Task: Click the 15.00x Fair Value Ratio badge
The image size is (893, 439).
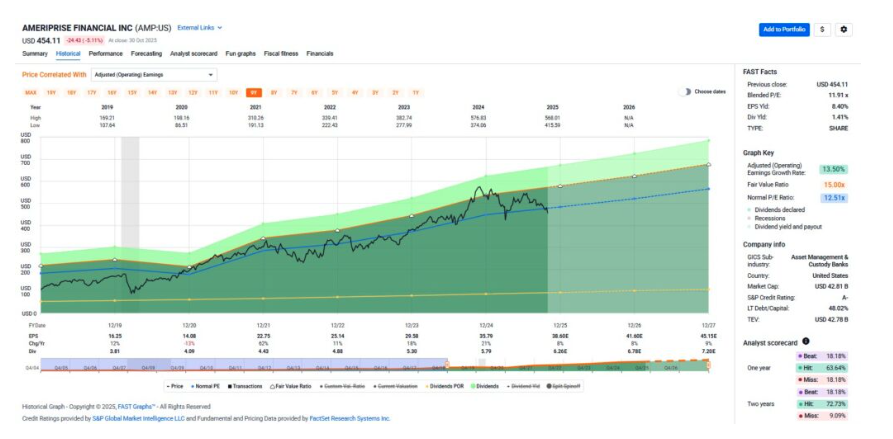Action: click(834, 184)
